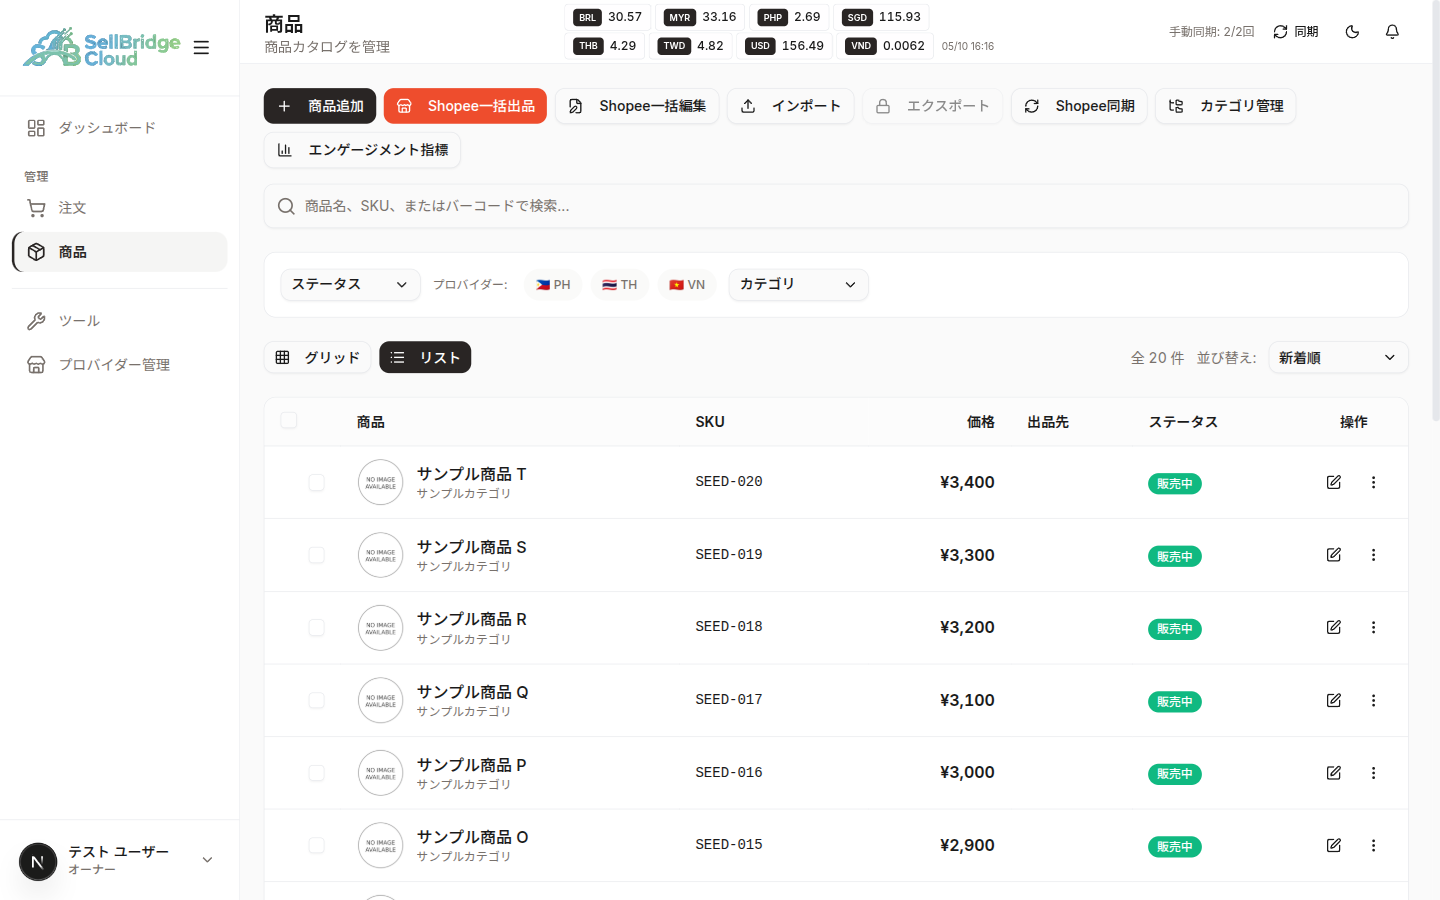Open the サンプル商品 R product name
The image size is (1440, 900).
click(472, 620)
